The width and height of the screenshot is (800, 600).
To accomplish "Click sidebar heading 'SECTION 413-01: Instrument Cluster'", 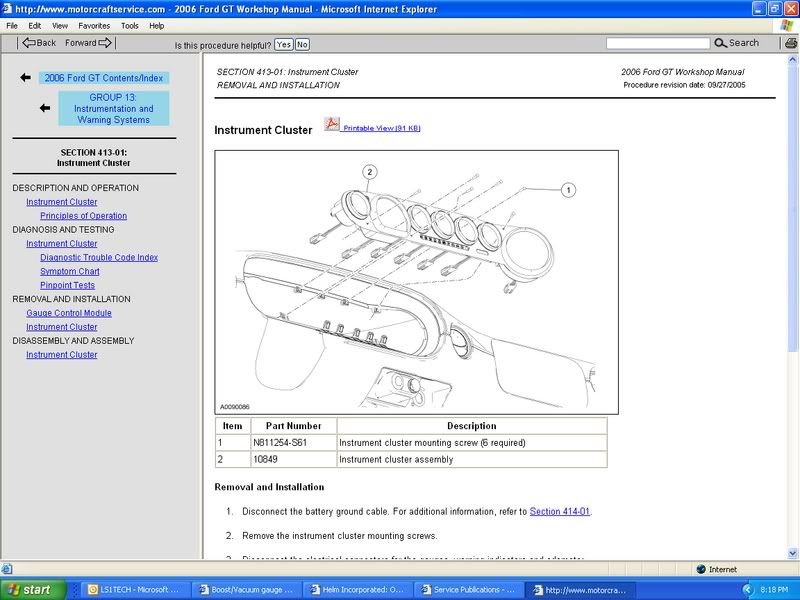I will (94, 158).
